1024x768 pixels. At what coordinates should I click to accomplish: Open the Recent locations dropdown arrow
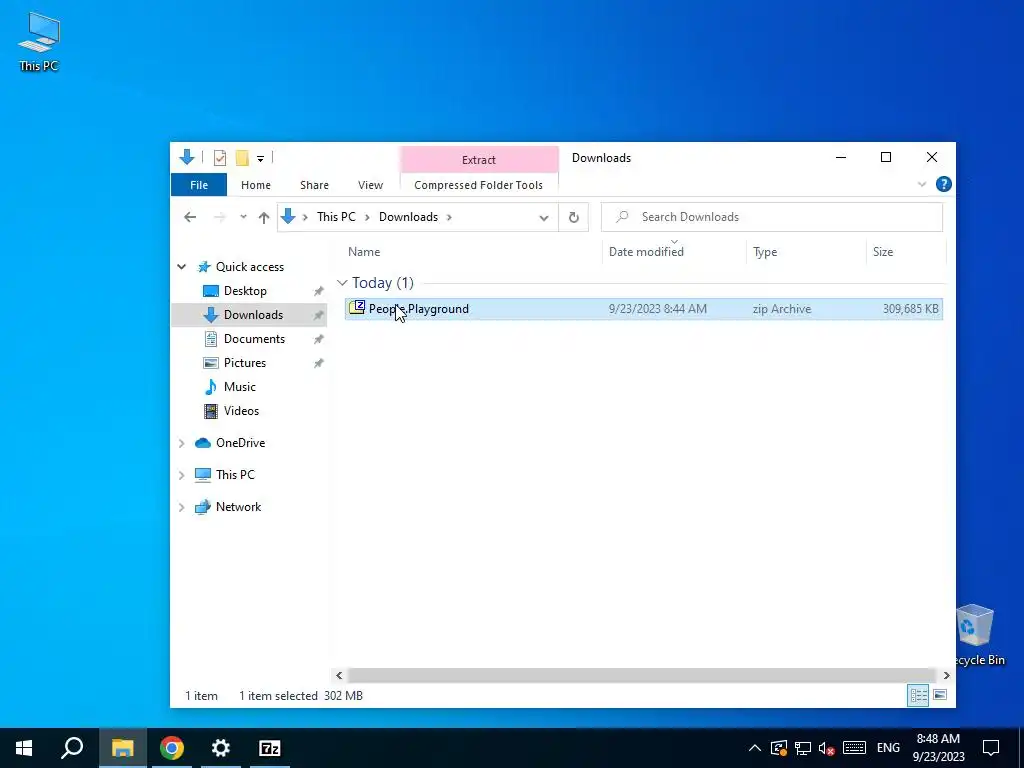point(243,217)
